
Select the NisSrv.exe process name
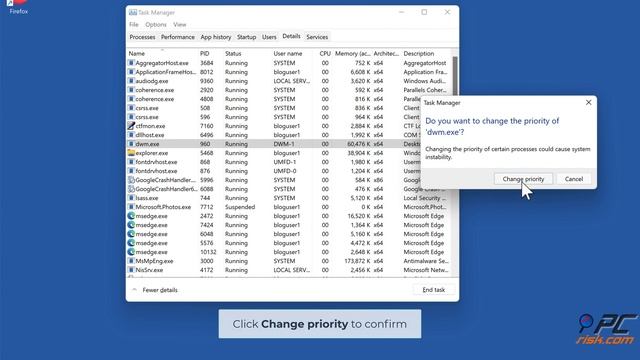[149, 270]
